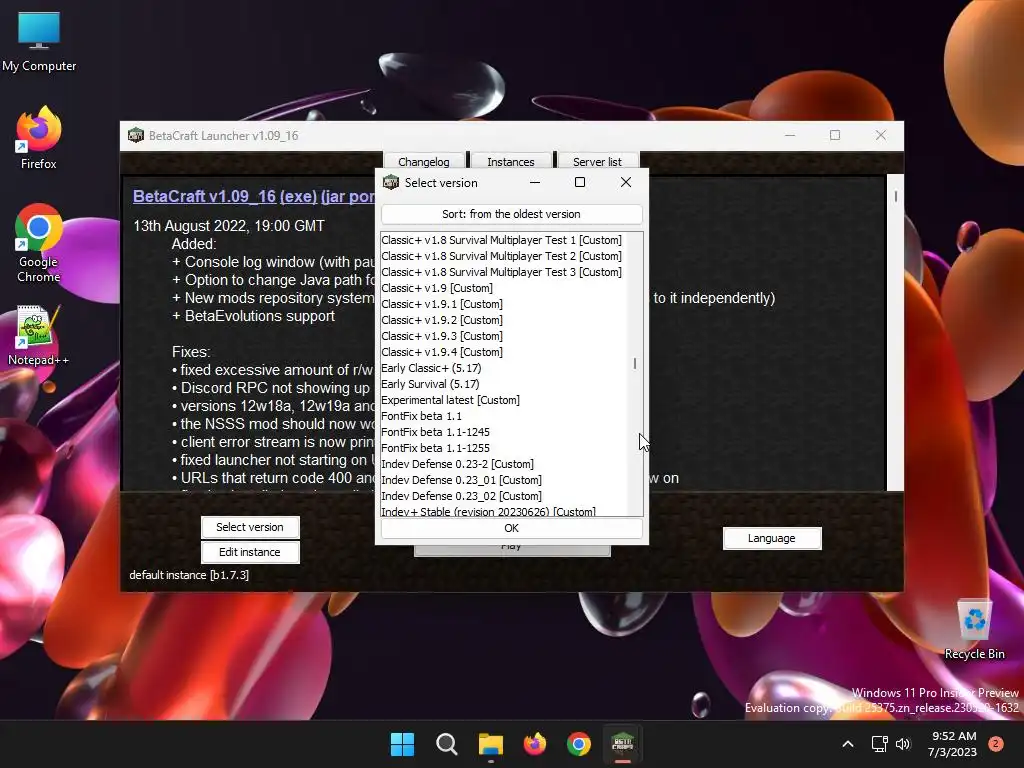Minimize the BetaCraft Launcher window

[790, 135]
